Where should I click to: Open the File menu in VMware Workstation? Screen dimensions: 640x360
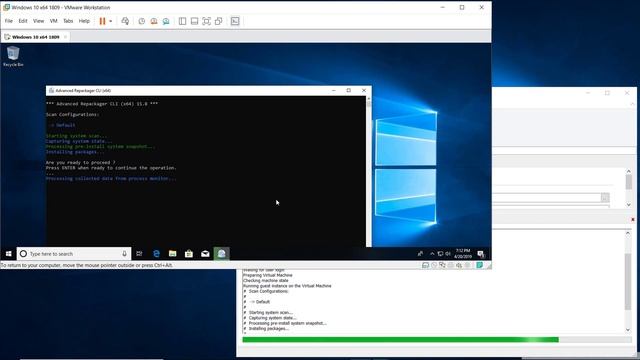click(9, 21)
